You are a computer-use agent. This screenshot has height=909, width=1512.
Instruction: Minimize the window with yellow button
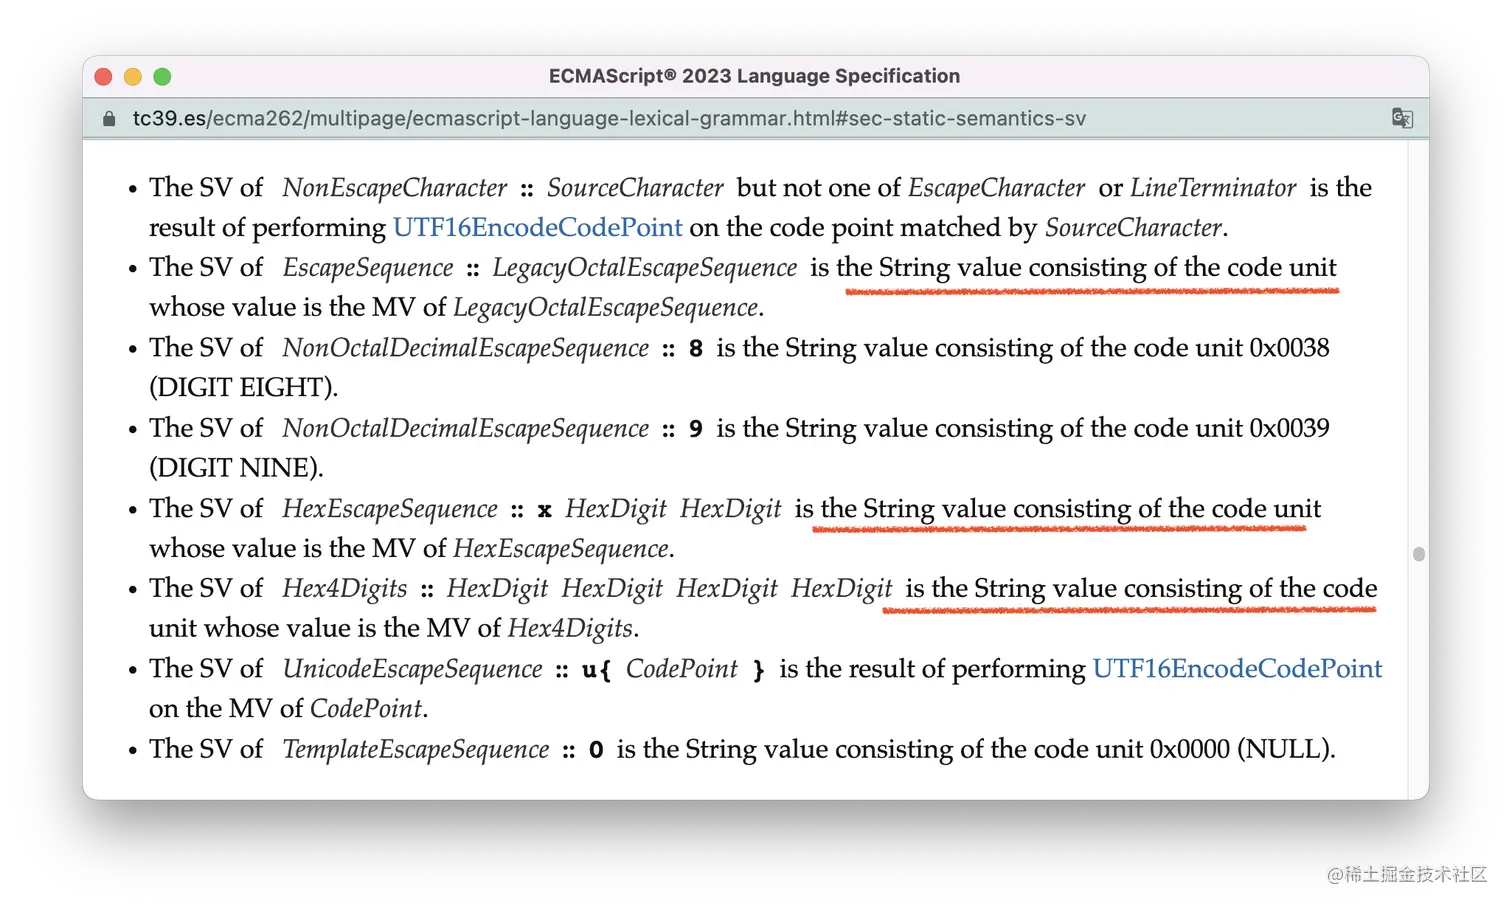(133, 76)
